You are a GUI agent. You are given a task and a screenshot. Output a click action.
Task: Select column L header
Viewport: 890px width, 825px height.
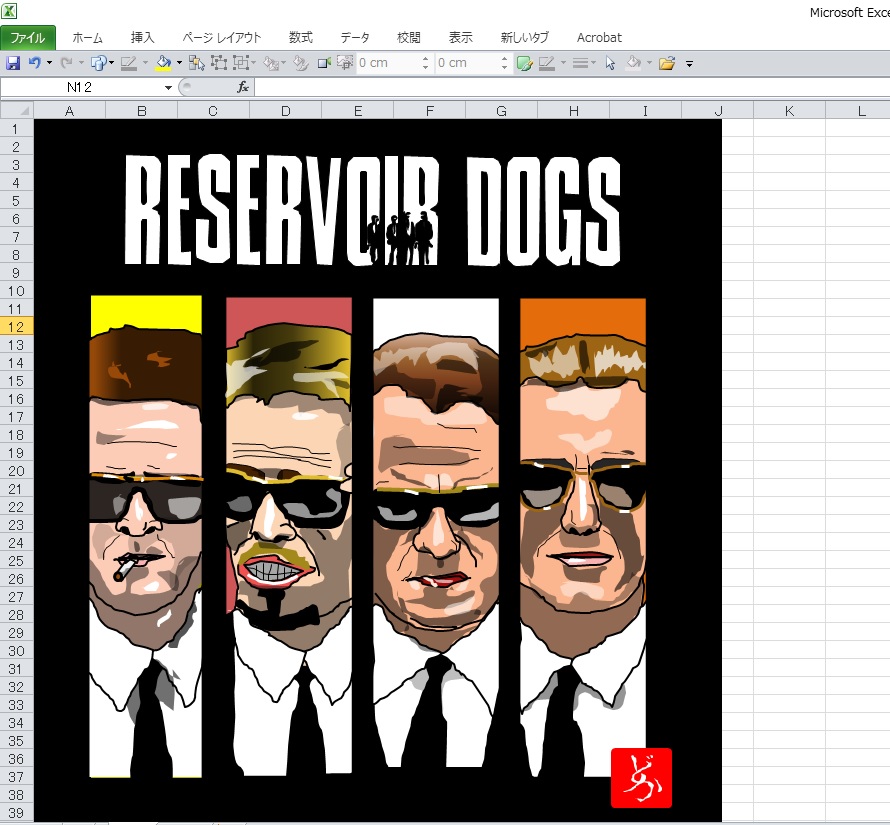pyautogui.click(x=858, y=111)
